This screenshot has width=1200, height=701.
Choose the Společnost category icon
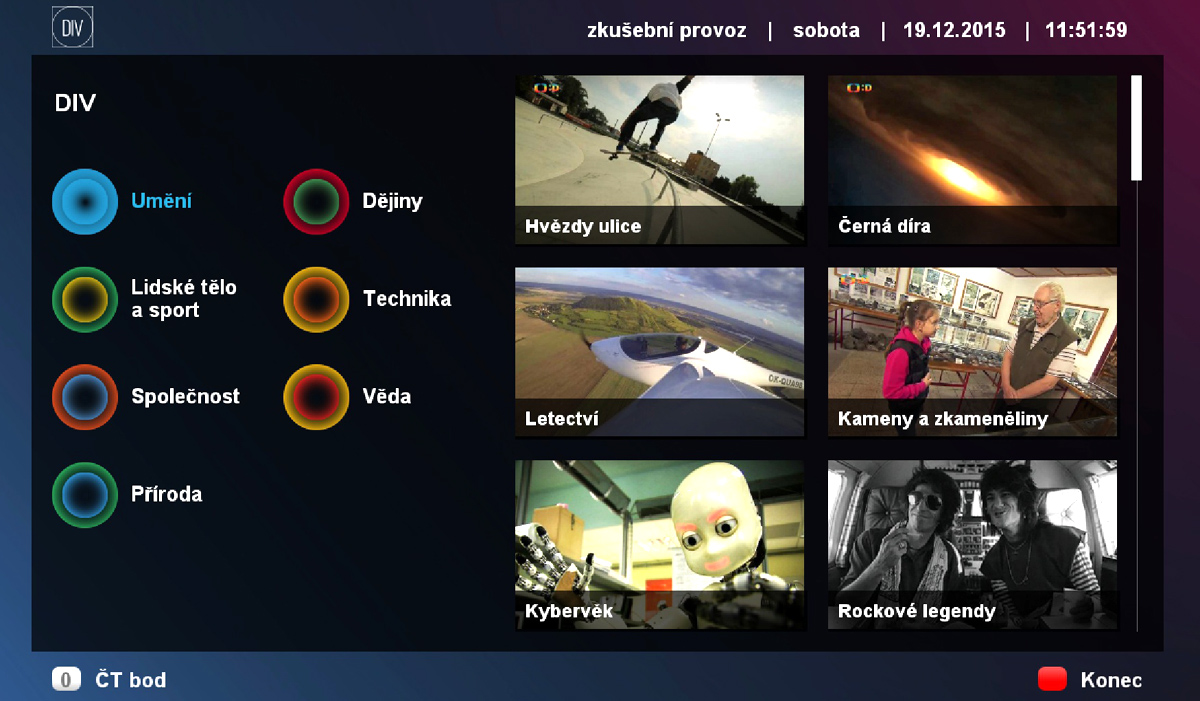pyautogui.click(x=84, y=397)
